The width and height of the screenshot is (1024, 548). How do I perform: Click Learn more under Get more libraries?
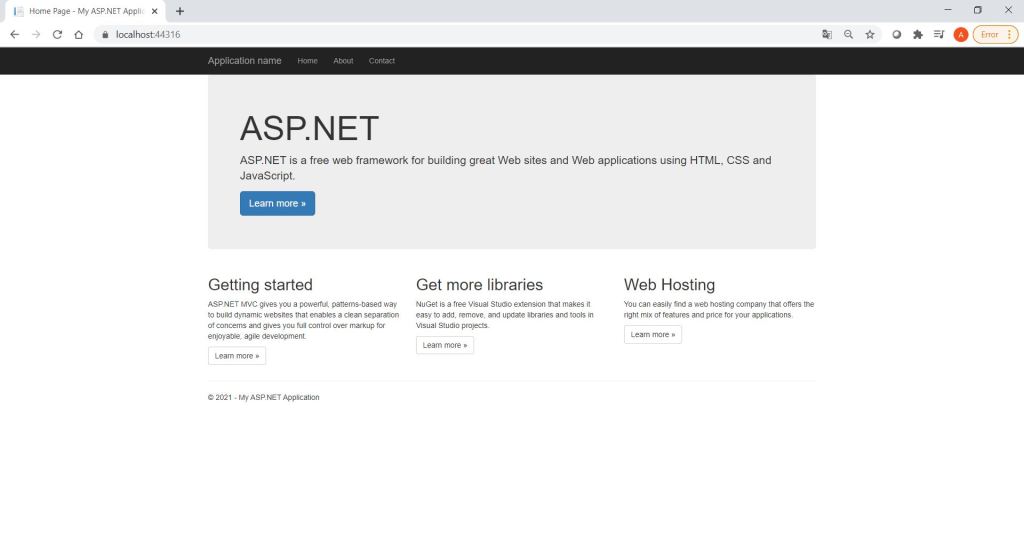pos(445,345)
